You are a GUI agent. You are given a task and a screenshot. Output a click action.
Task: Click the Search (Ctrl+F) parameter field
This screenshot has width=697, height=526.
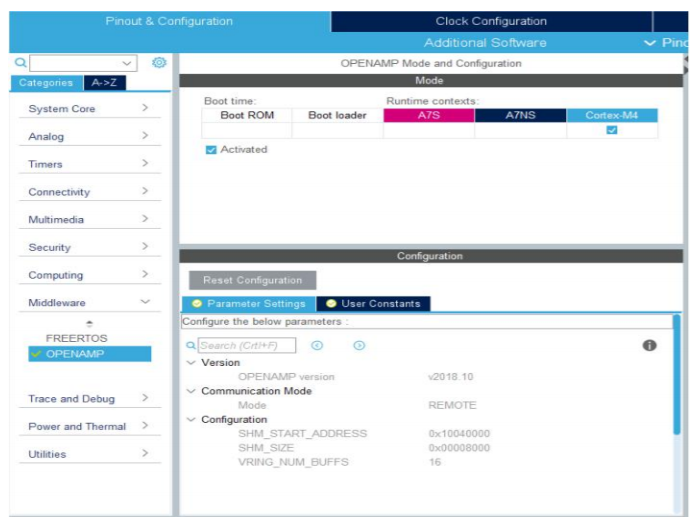click(x=247, y=345)
